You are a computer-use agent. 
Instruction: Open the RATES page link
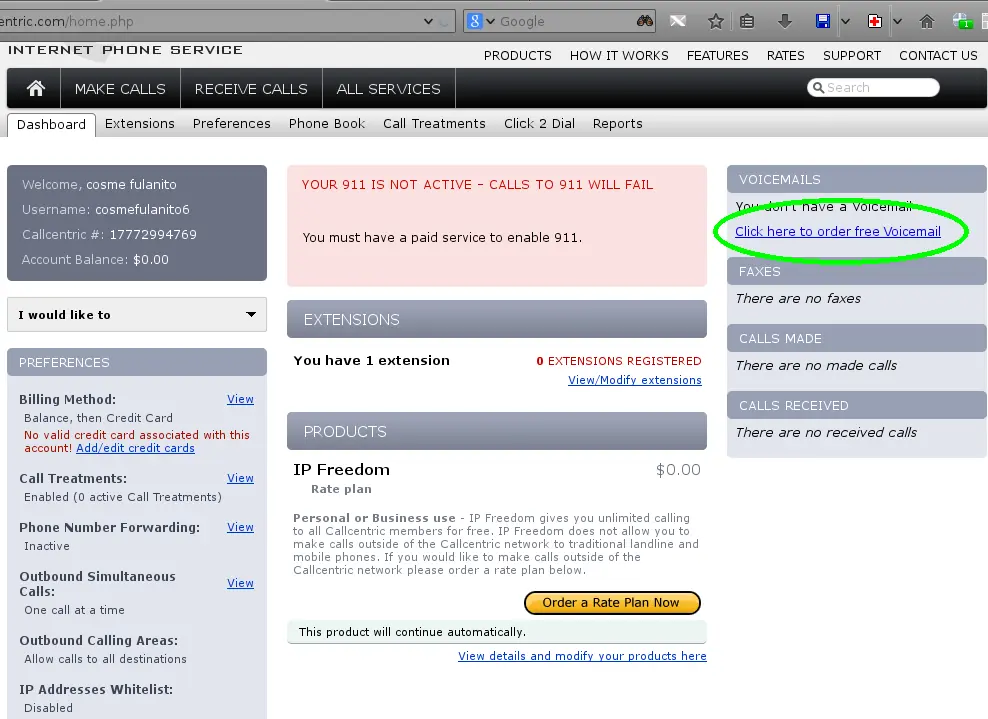pos(785,55)
